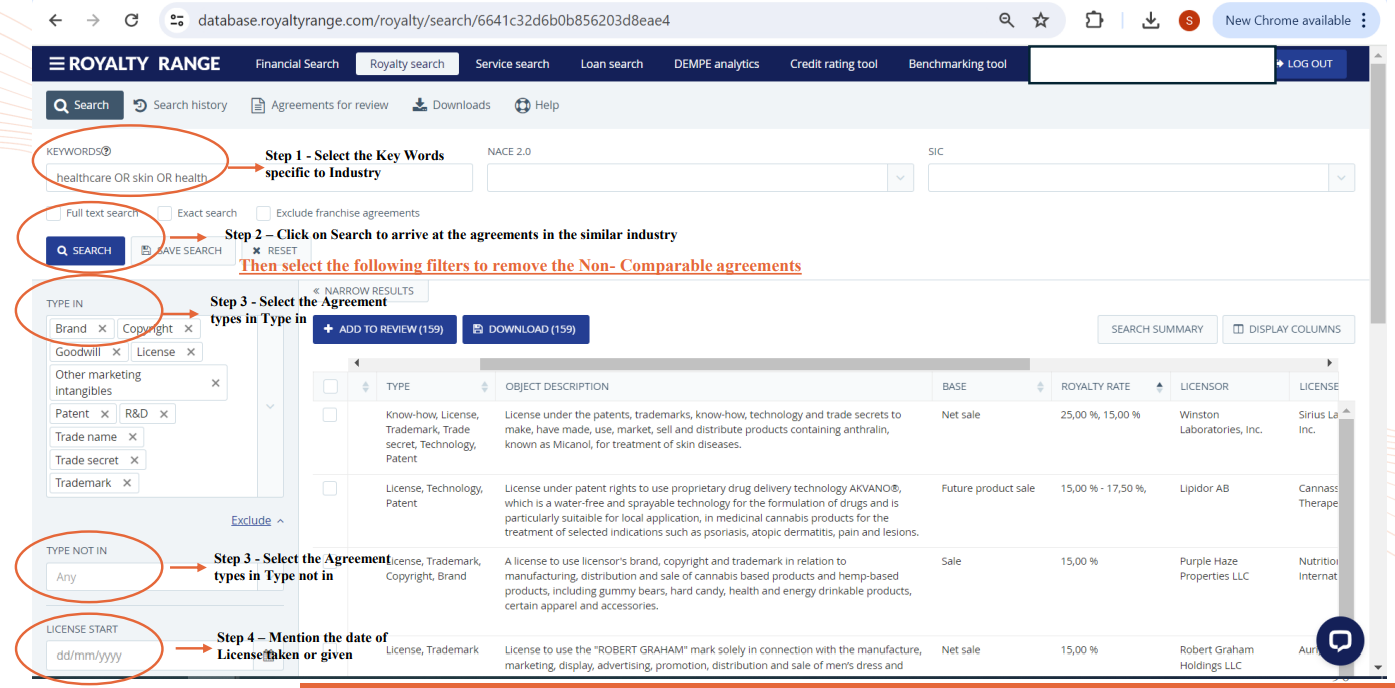Open Search history
This screenshot has height=688, width=1395.
coord(180,105)
